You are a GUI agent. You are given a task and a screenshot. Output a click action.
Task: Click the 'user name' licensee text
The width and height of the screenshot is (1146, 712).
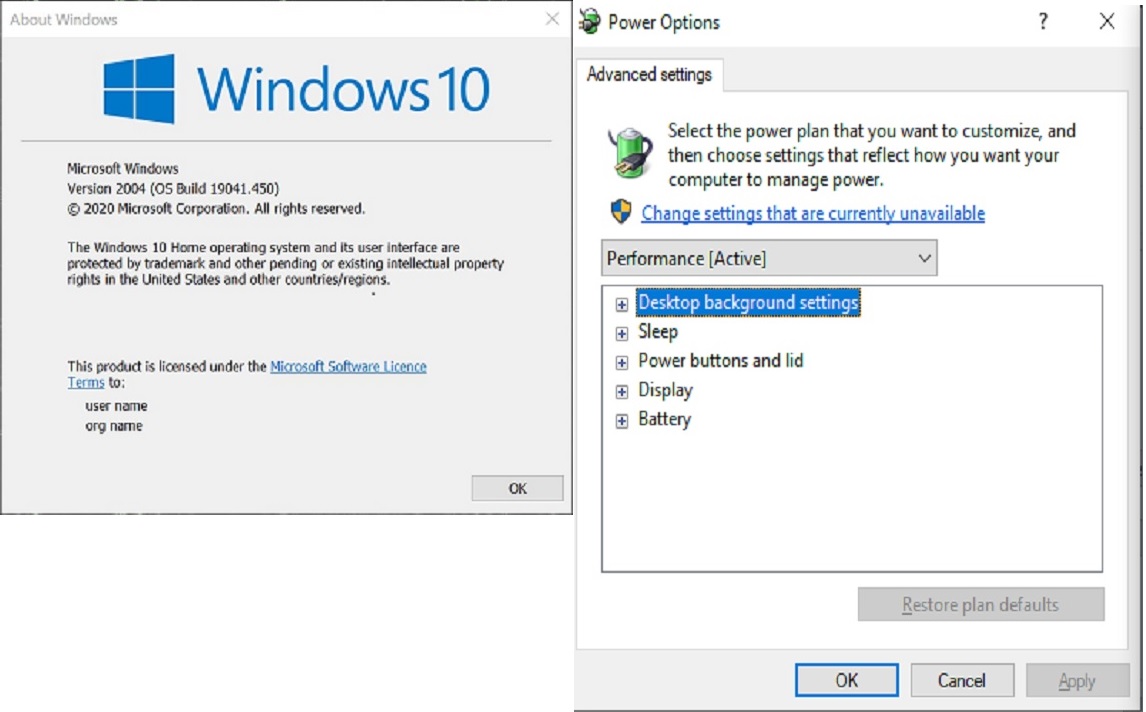pos(116,406)
